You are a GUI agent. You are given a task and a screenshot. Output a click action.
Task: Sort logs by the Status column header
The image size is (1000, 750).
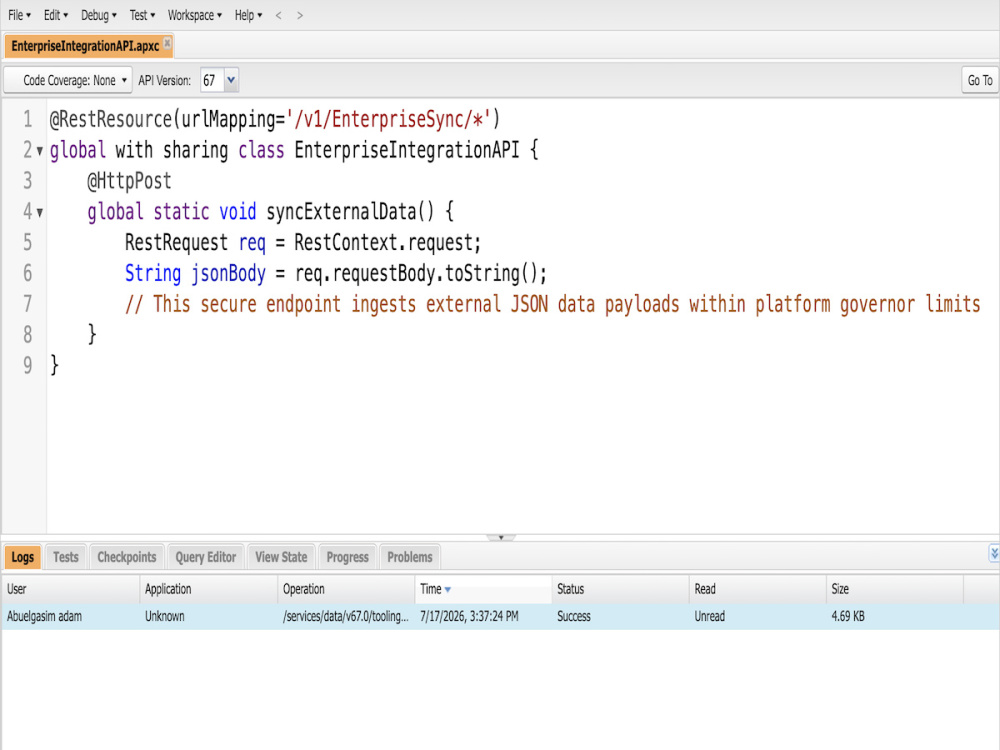pyautogui.click(x=621, y=589)
